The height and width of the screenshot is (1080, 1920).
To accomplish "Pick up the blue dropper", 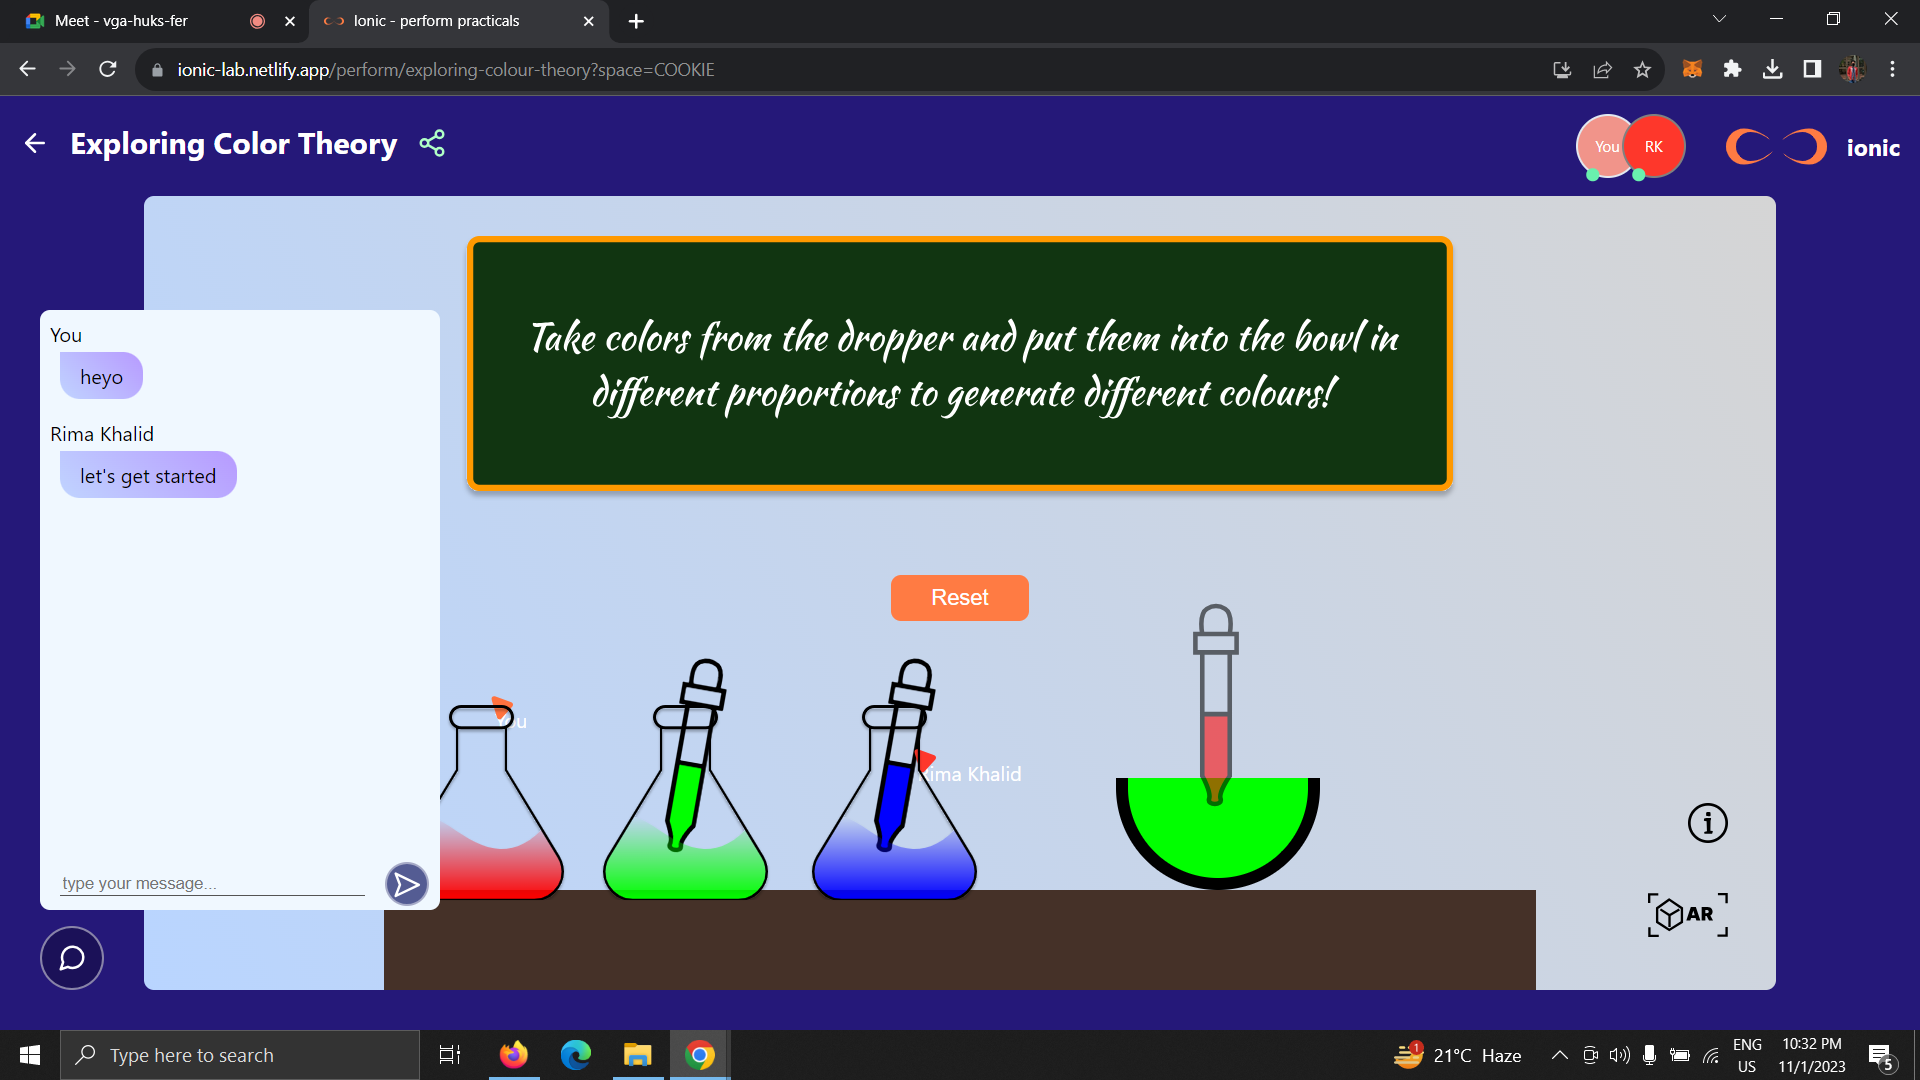I will click(x=898, y=775).
